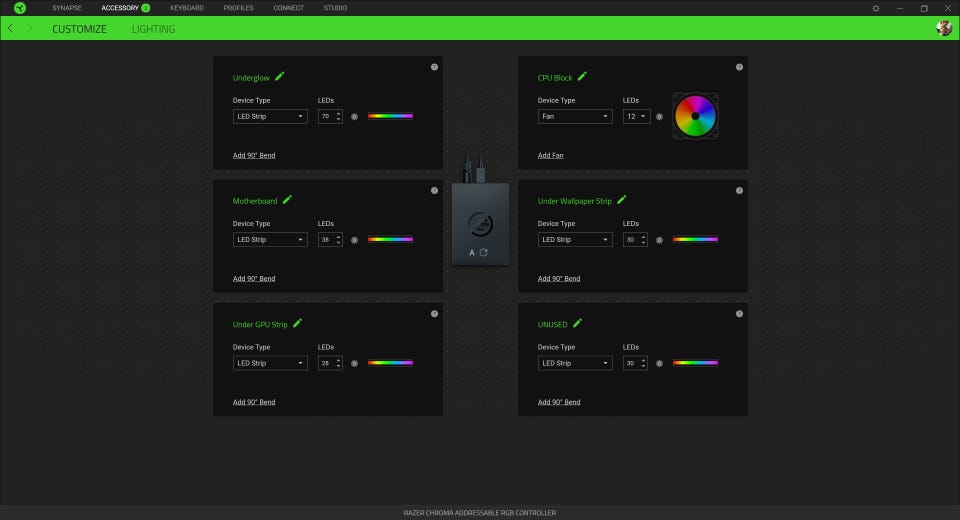Click Add Fan under CPU Block
The image size is (960, 520).
point(550,156)
